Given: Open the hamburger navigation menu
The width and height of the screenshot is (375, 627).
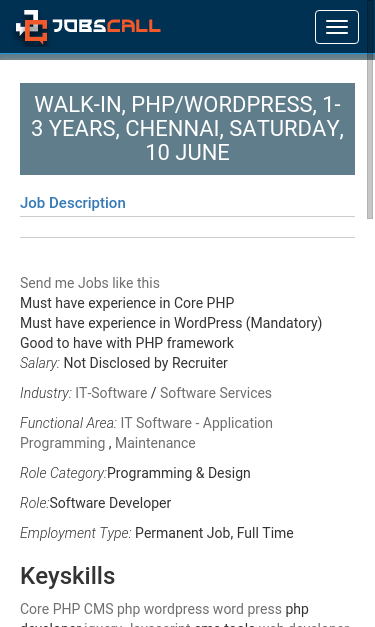Looking at the screenshot, I should pos(337,27).
